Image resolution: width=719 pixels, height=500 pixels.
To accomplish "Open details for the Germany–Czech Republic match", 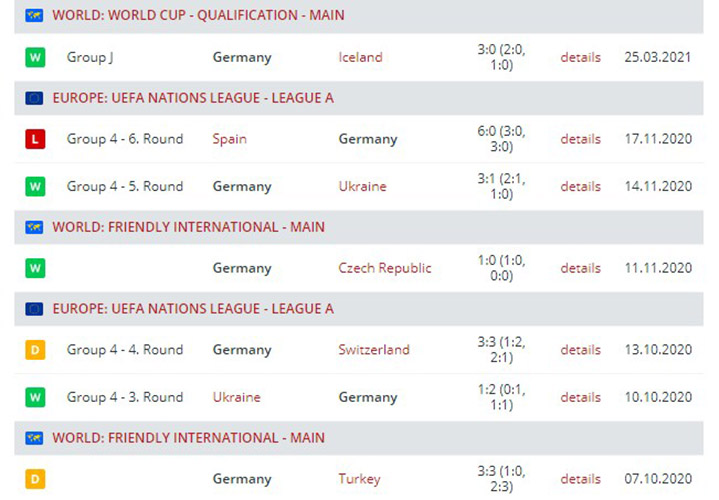I will (580, 268).
